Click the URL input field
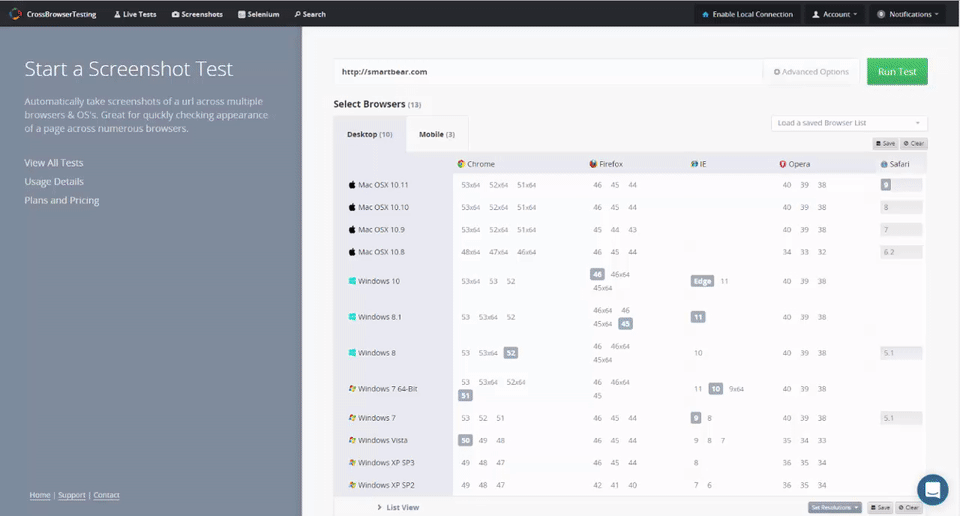Image resolution: width=960 pixels, height=516 pixels. click(548, 72)
